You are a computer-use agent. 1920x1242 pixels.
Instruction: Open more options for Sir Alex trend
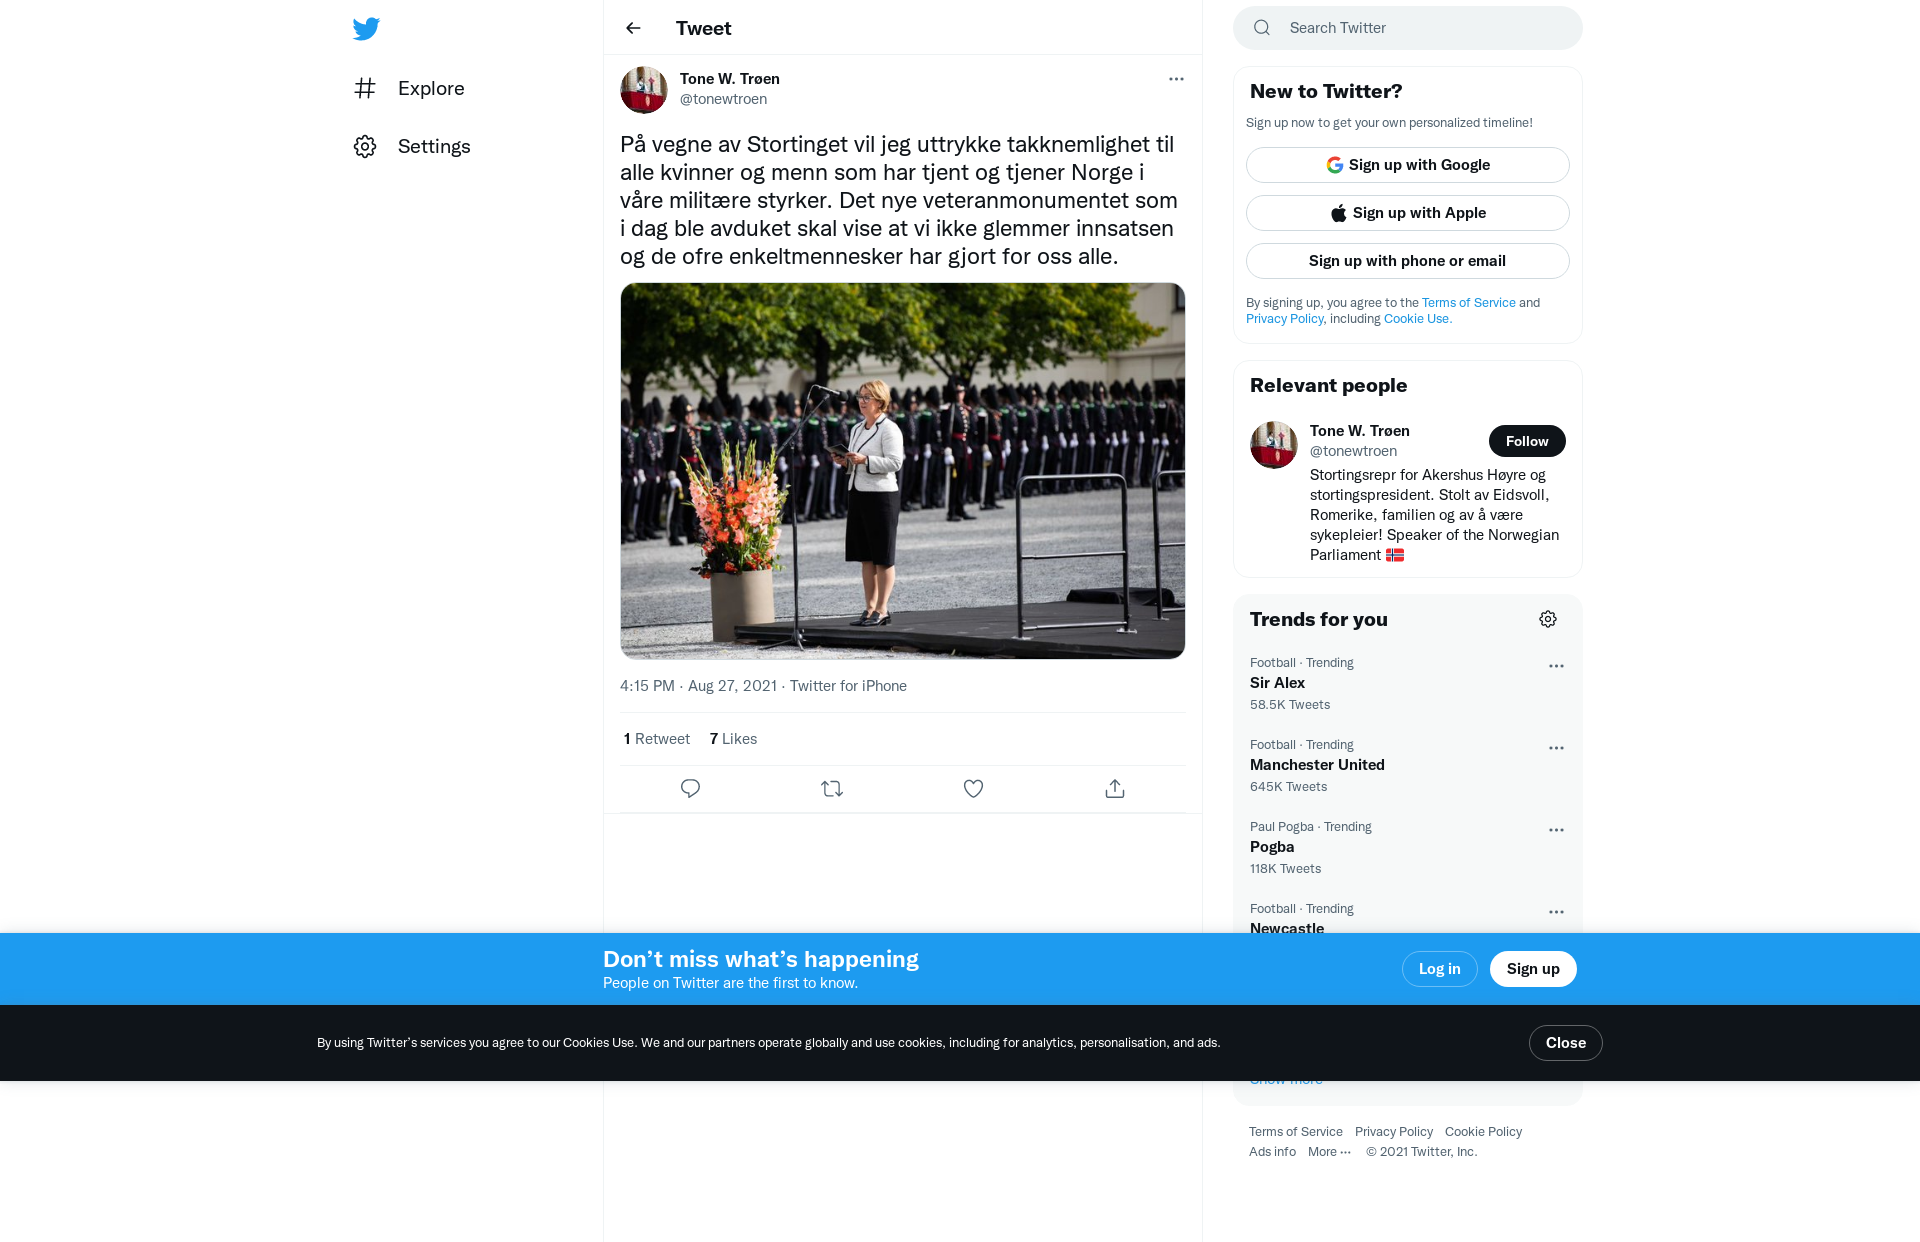pyautogui.click(x=1556, y=666)
